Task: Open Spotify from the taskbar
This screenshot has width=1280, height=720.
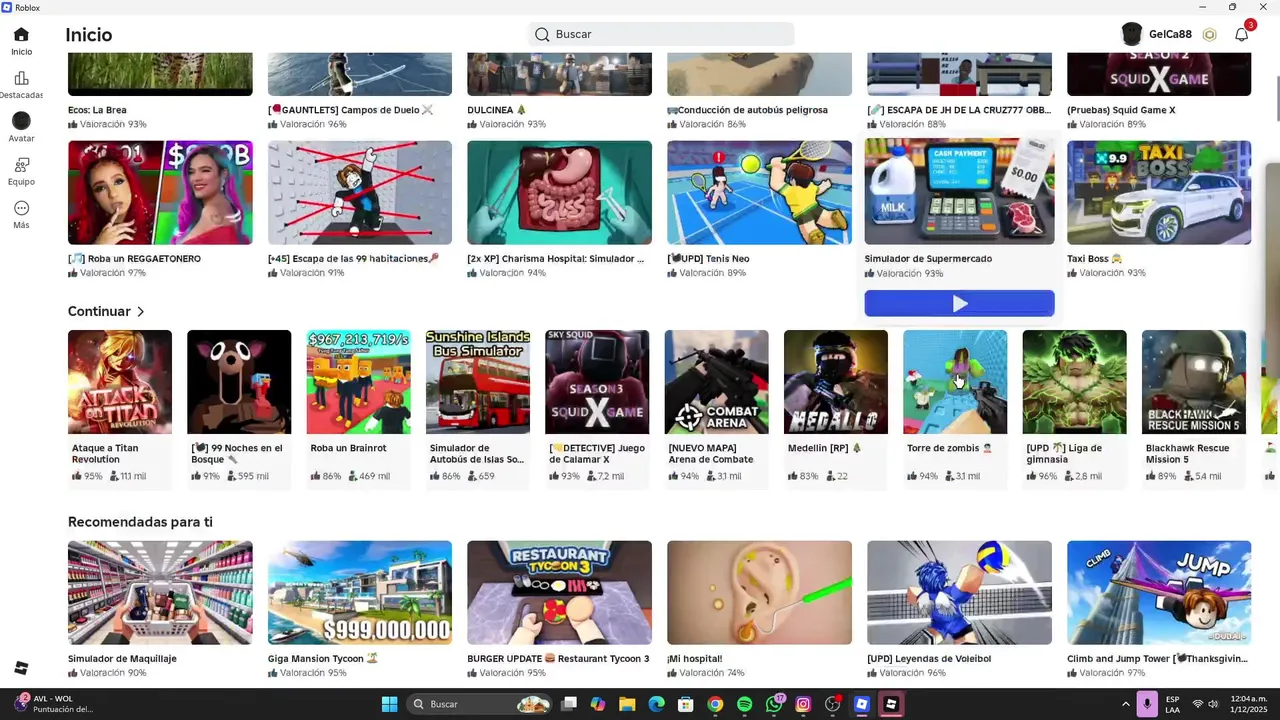Action: [x=744, y=704]
